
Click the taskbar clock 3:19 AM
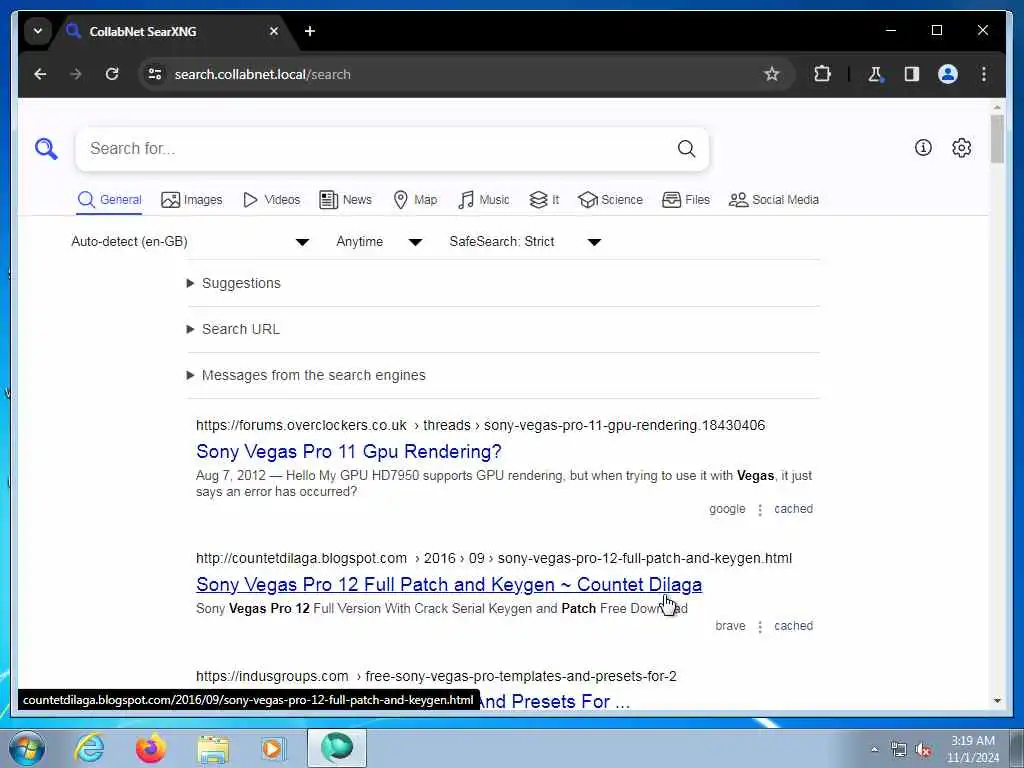coord(973,741)
